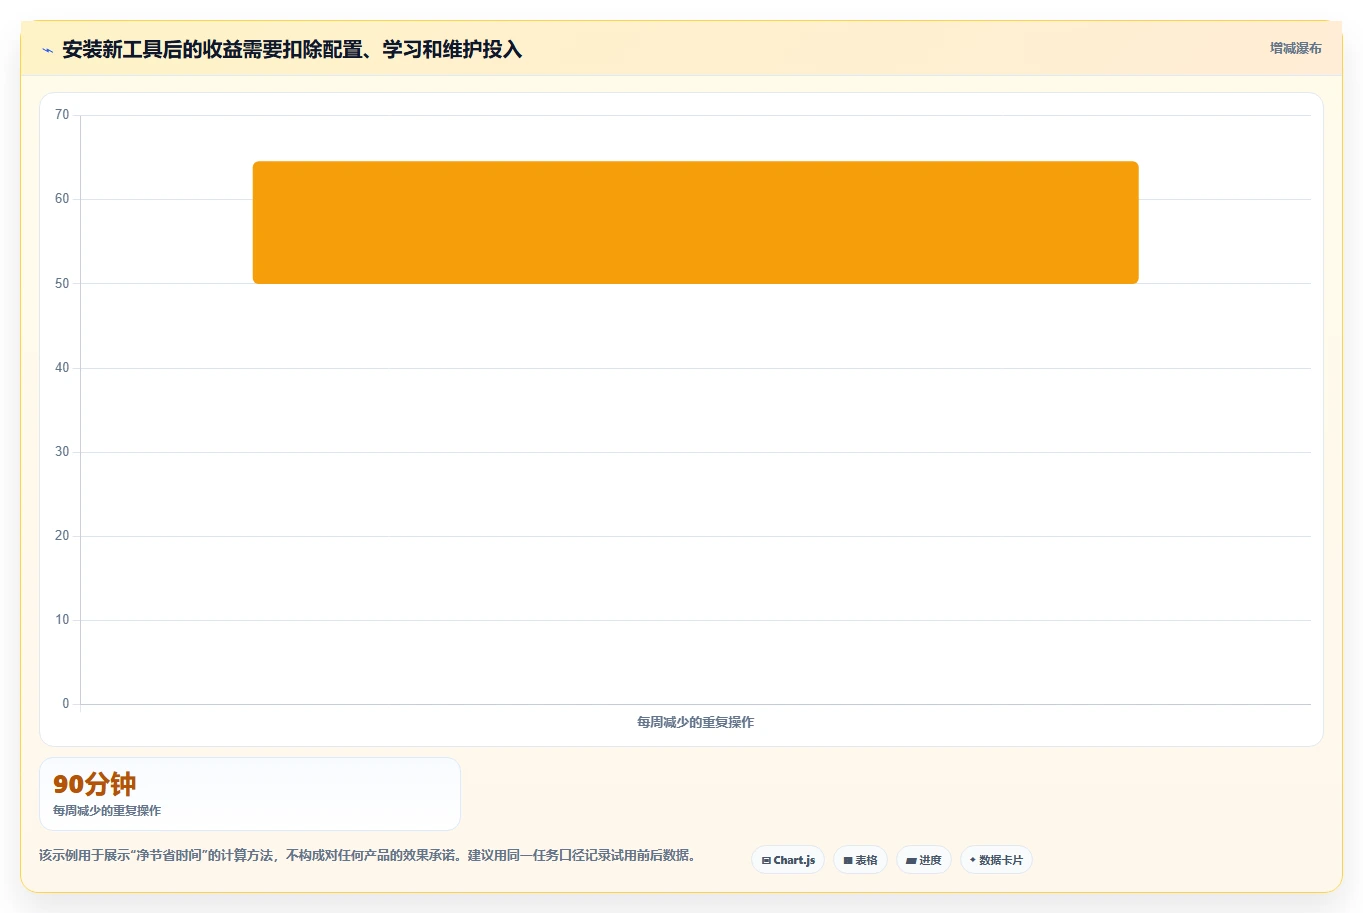Click the 每周减少的重复操作 caption under 90分钟
Screen dimensions: 1363x913
[107, 810]
